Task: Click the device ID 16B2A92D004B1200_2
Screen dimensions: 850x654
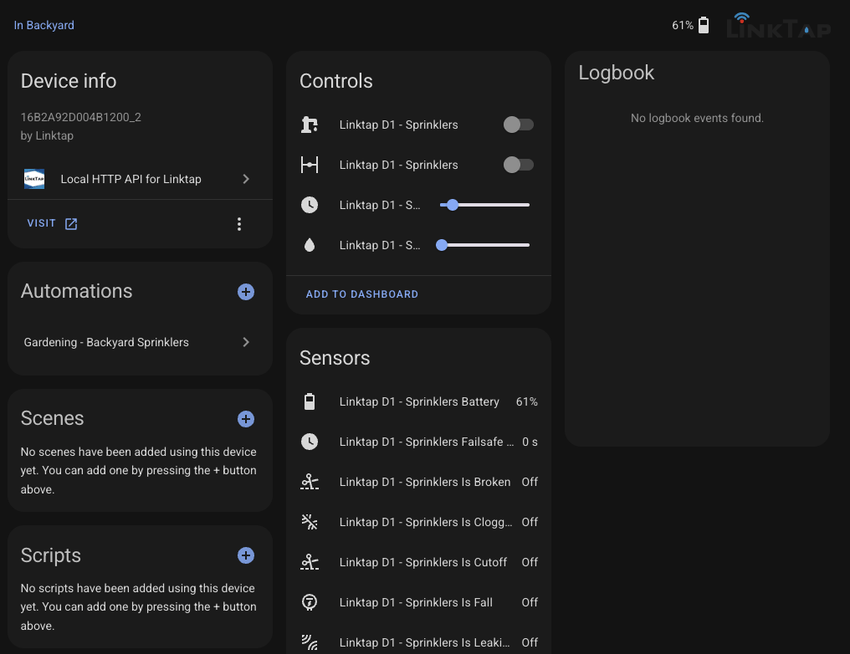Action: click(81, 117)
